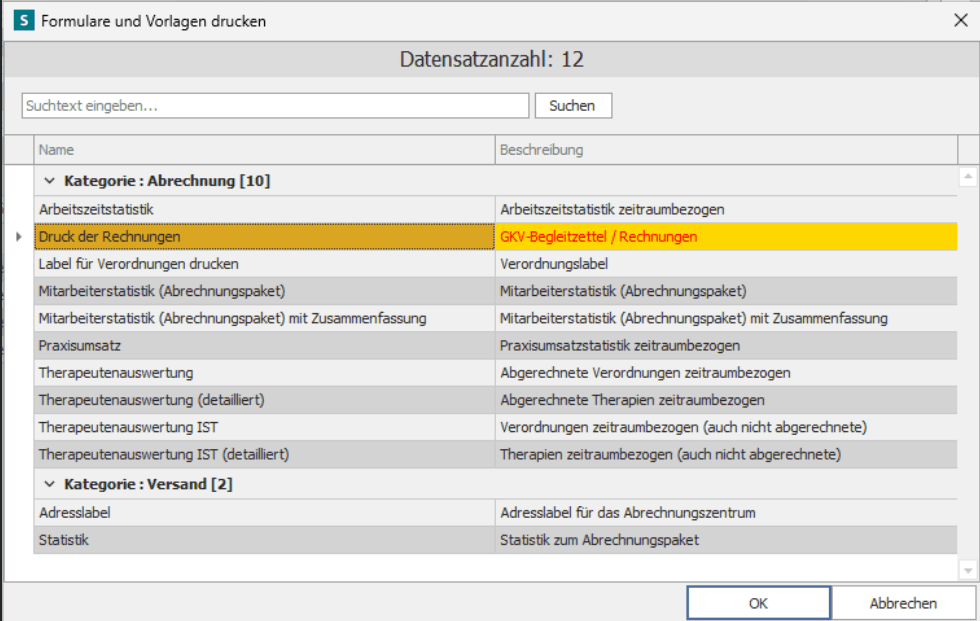This screenshot has width=980, height=621.
Task: Collapse the Kategorie Abrechnung group chevron
Action: [x=49, y=181]
